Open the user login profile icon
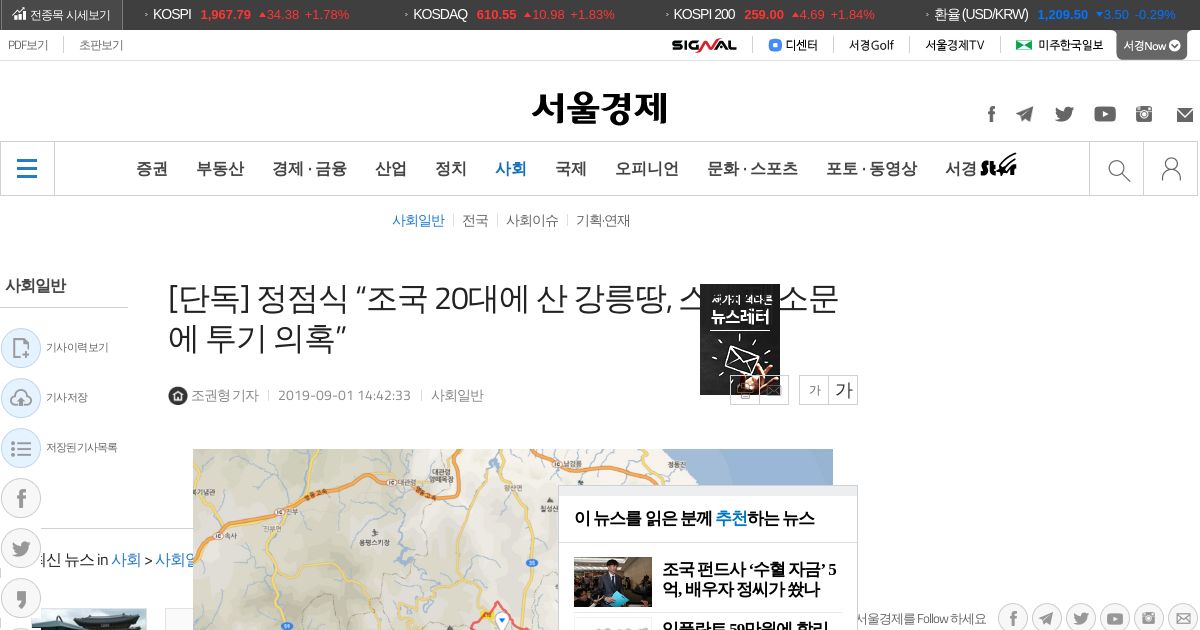This screenshot has width=1200, height=630. [x=1171, y=169]
